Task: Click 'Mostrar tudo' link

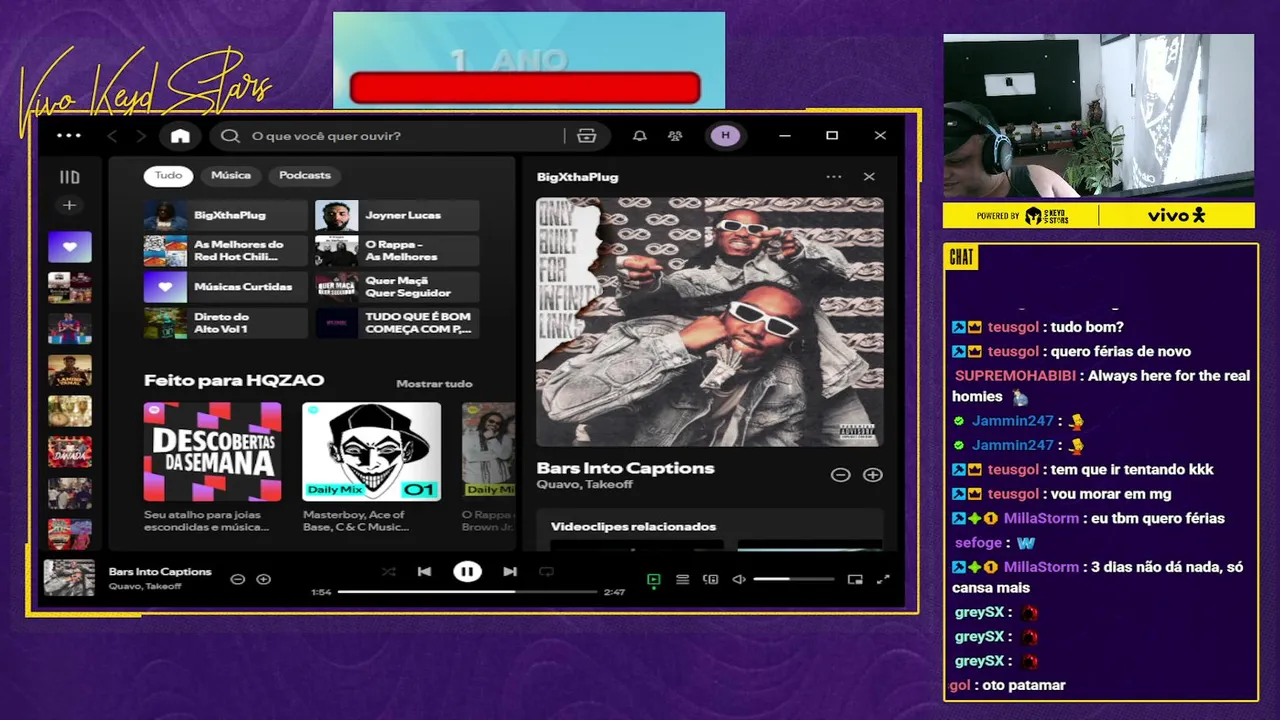Action: coord(434,384)
